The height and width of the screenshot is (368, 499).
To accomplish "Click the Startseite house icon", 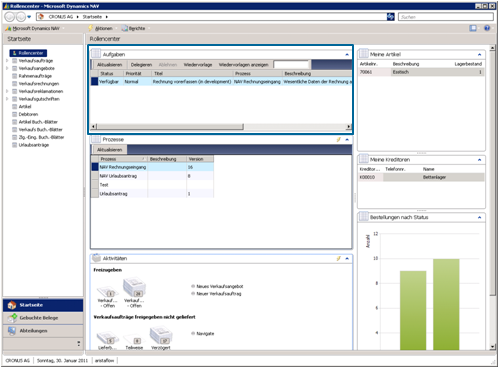I will [x=12, y=305].
